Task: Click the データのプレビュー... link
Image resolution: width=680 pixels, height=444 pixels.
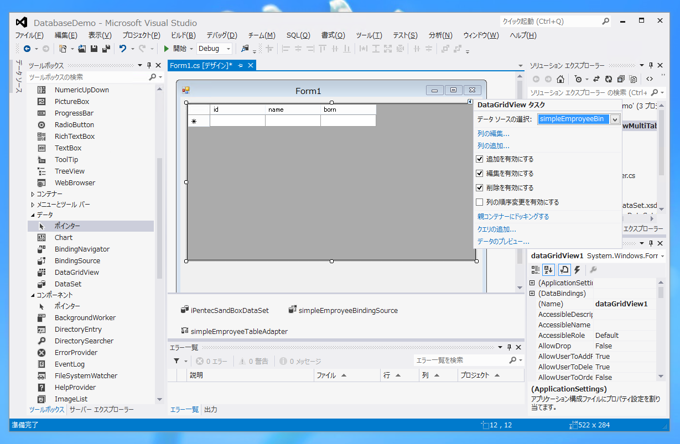Action: pyautogui.click(x=503, y=242)
